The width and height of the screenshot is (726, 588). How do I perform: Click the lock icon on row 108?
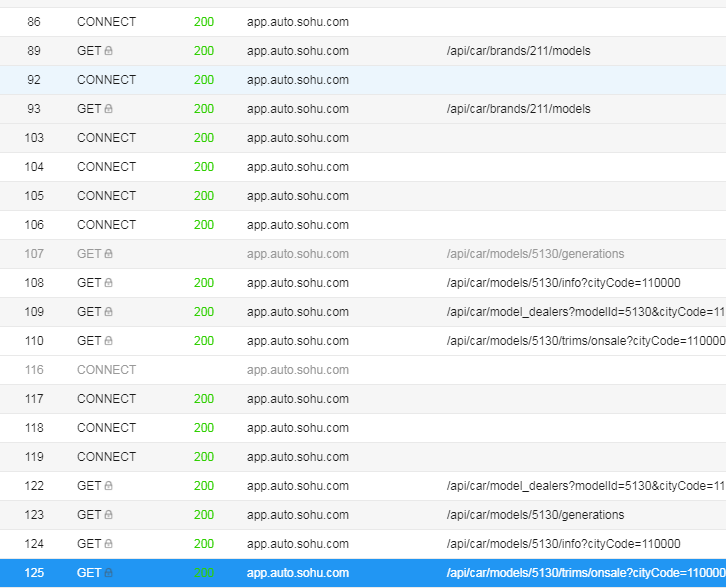[108, 282]
